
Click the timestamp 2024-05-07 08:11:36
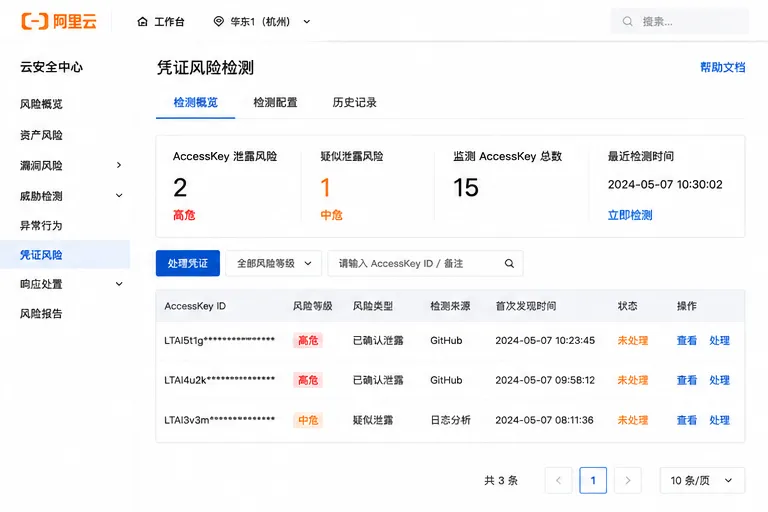(544, 420)
